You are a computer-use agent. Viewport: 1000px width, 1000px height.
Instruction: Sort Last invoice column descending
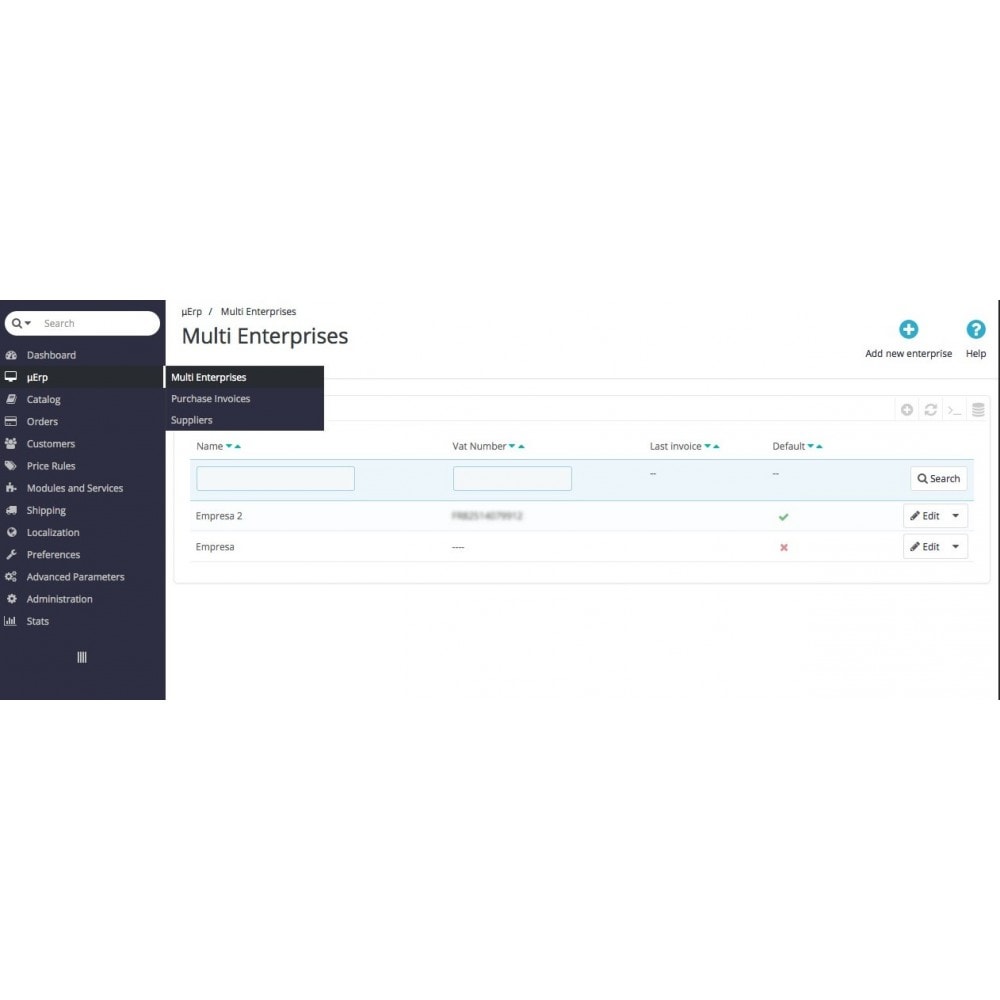[707, 446]
